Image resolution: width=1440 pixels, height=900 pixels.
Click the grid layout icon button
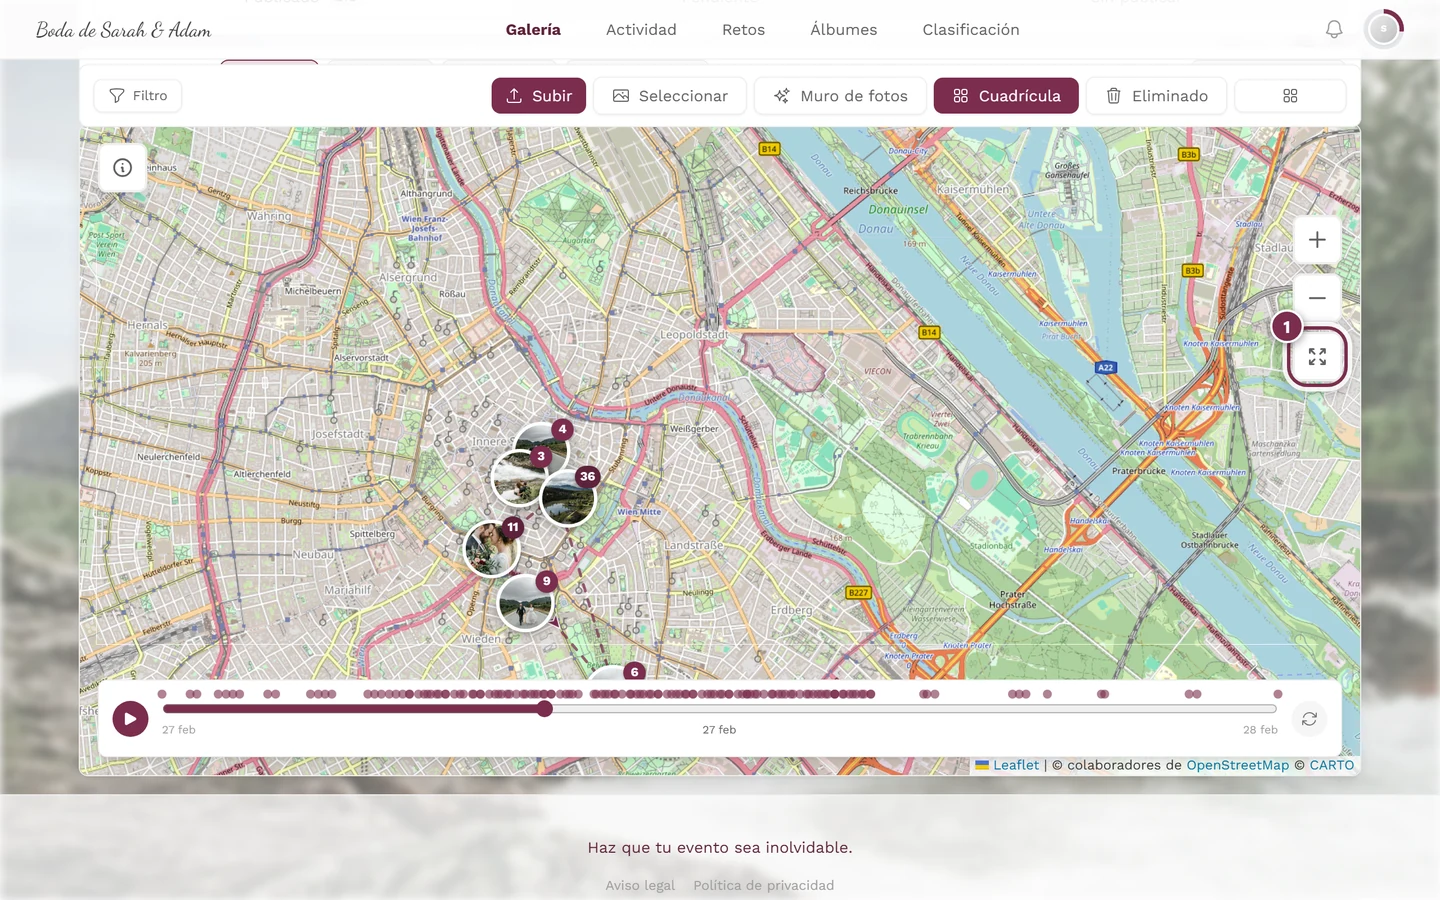1290,96
